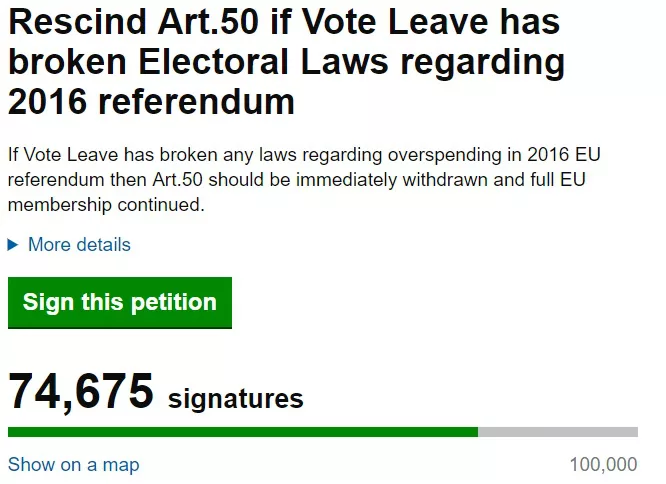Image resolution: width=666 pixels, height=484 pixels.
Task: Click the description line mentioning immediately withdrawn
Action: (297, 180)
